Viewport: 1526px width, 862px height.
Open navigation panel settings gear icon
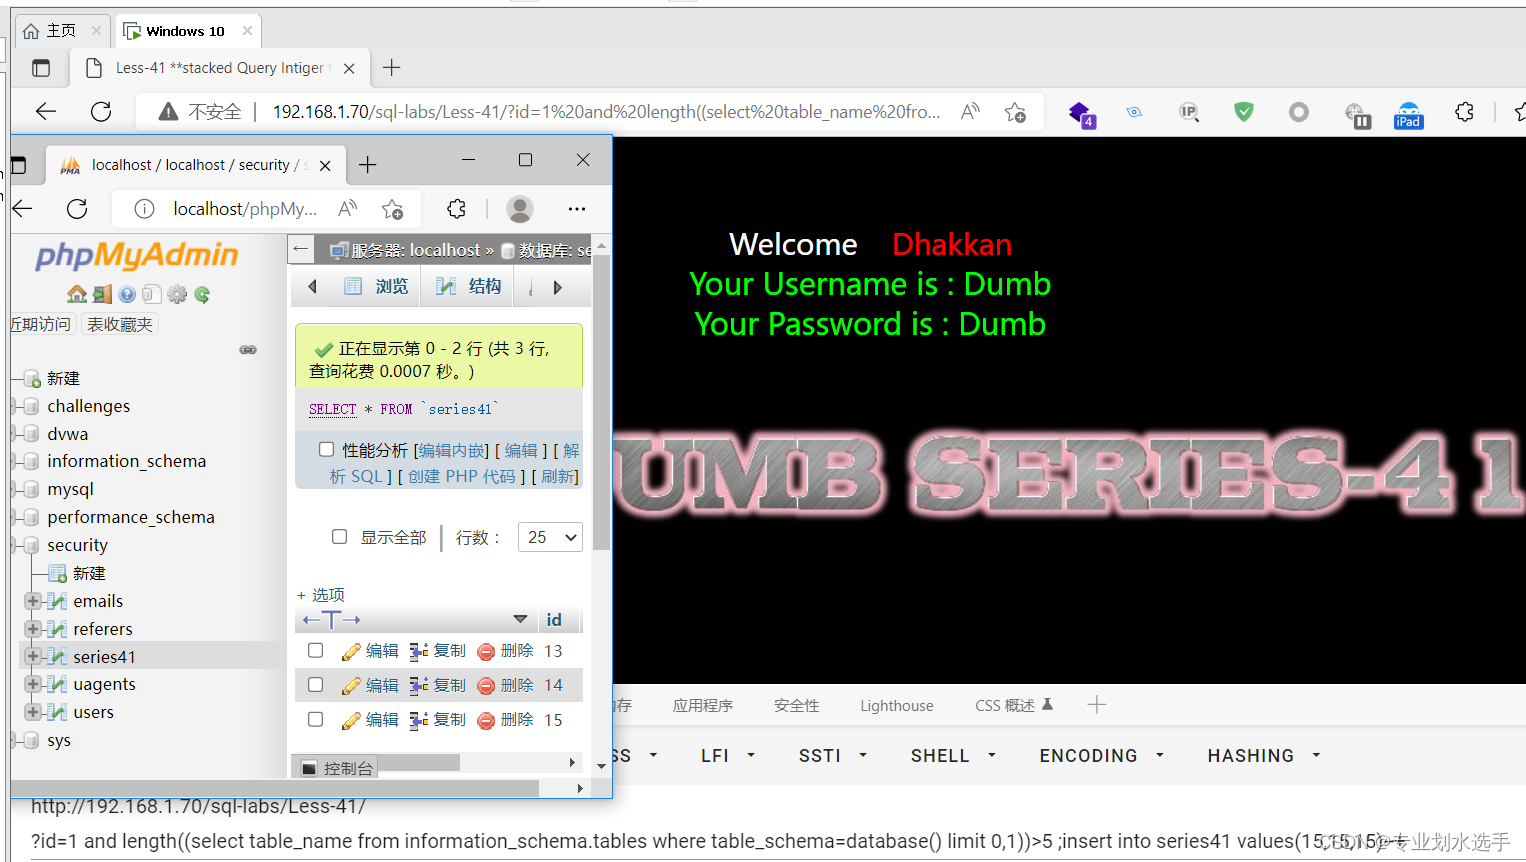177,294
